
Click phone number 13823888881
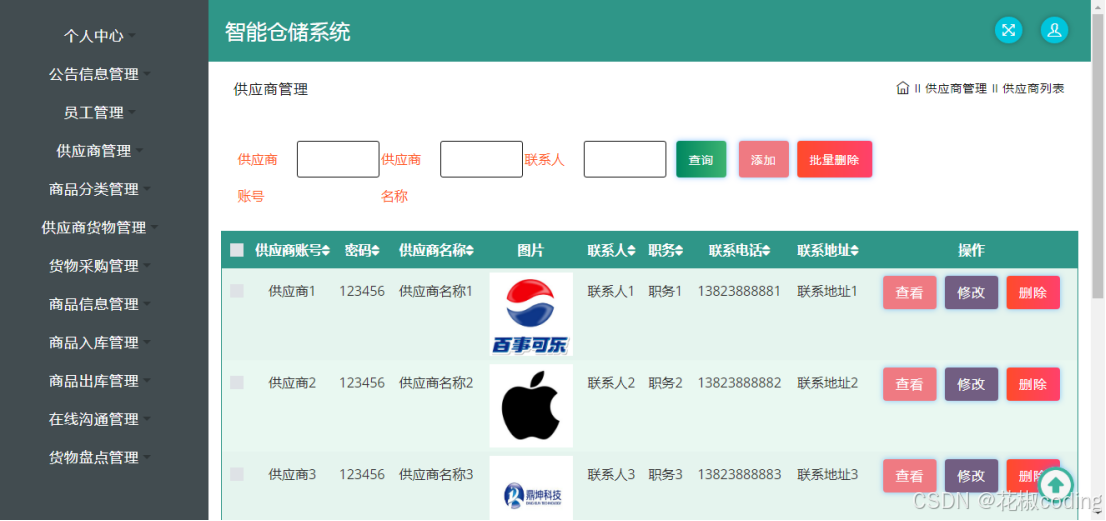[739, 291]
